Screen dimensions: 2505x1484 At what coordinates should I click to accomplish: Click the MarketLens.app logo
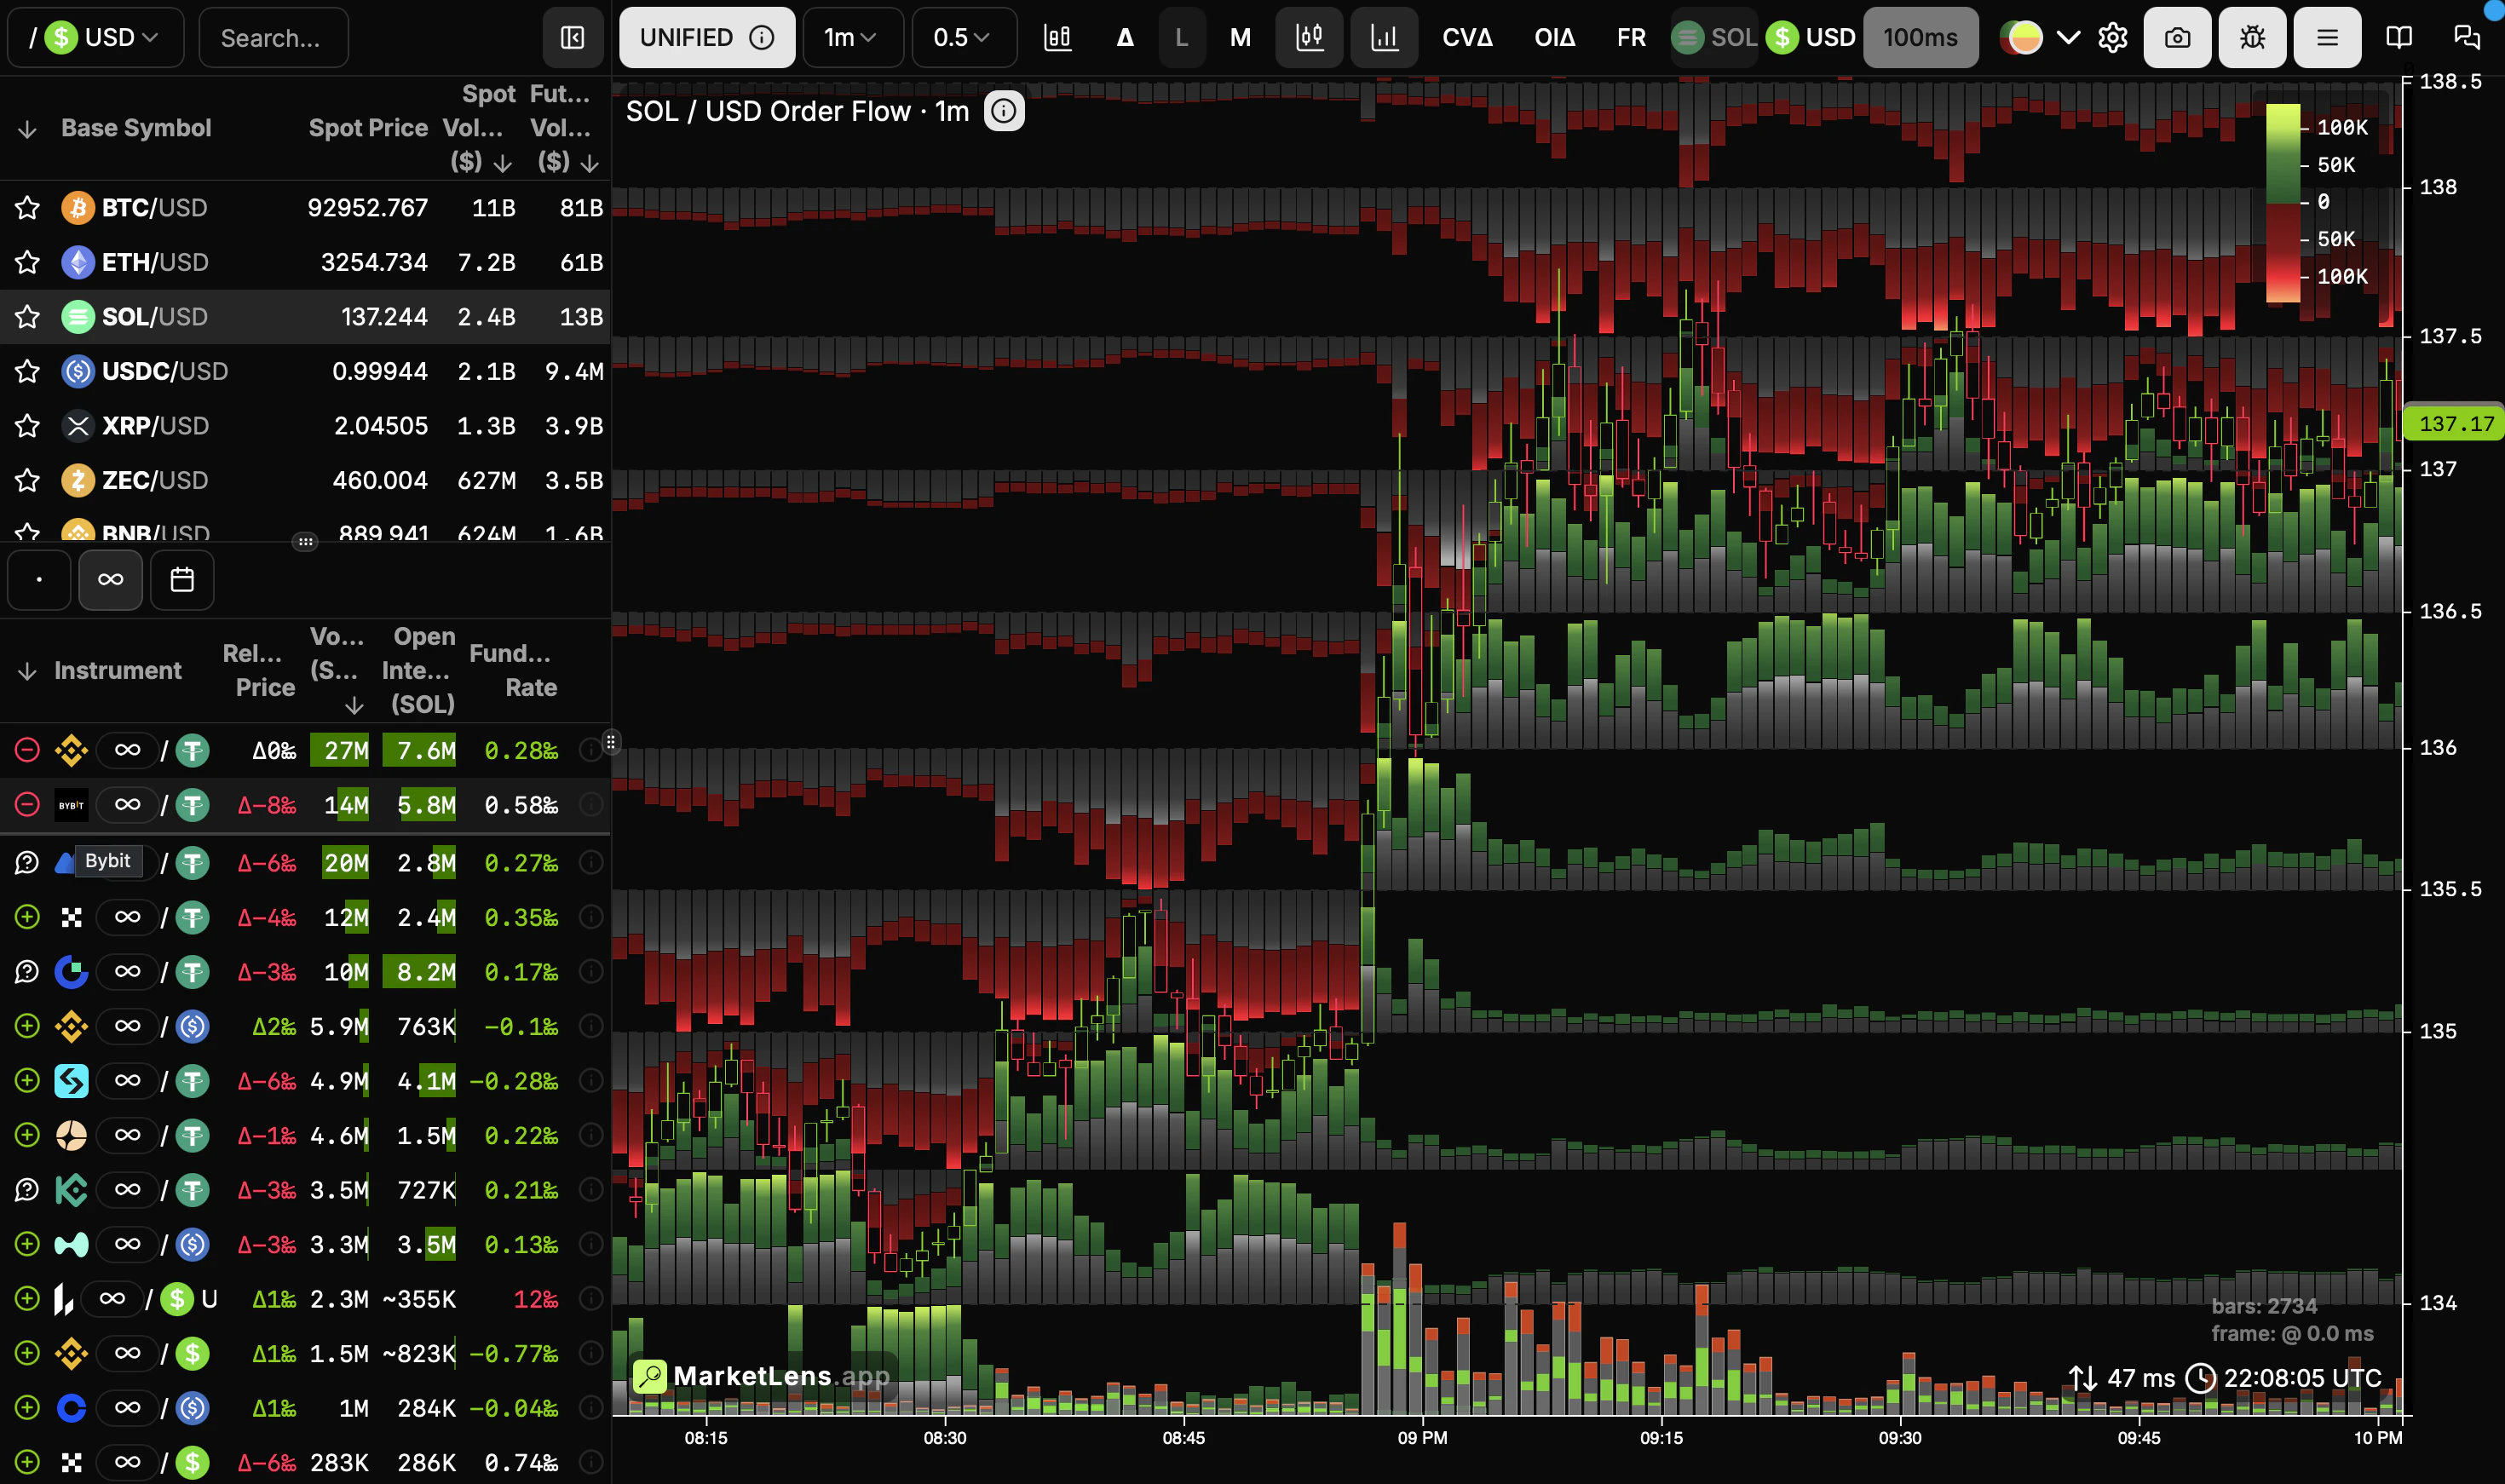click(761, 1376)
